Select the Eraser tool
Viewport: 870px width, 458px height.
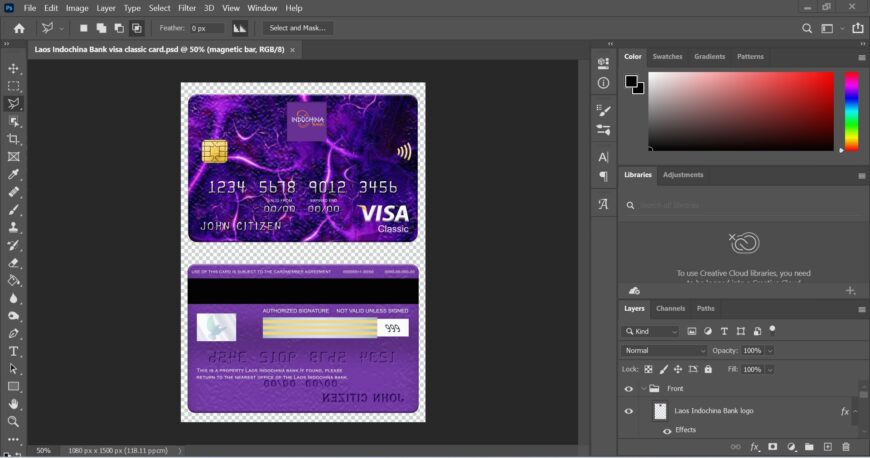tap(13, 263)
